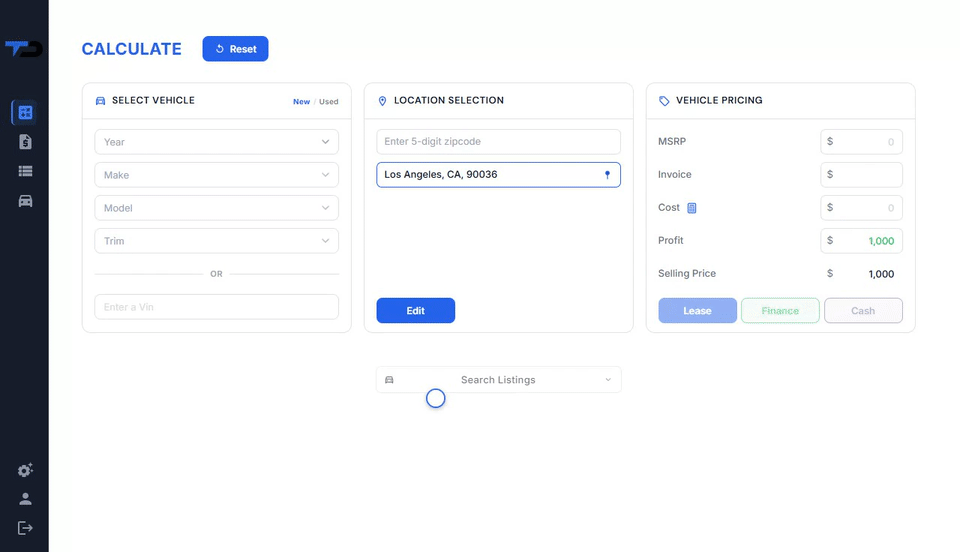Click the MSRP amount field
Image resolution: width=960 pixels, height=552 pixels.
point(861,142)
